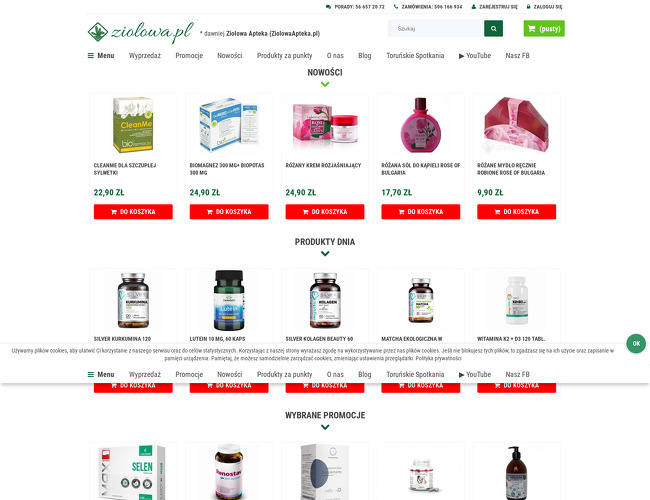650x500 pixels.
Task: Click the YouTube play icon link
Action: point(475,56)
